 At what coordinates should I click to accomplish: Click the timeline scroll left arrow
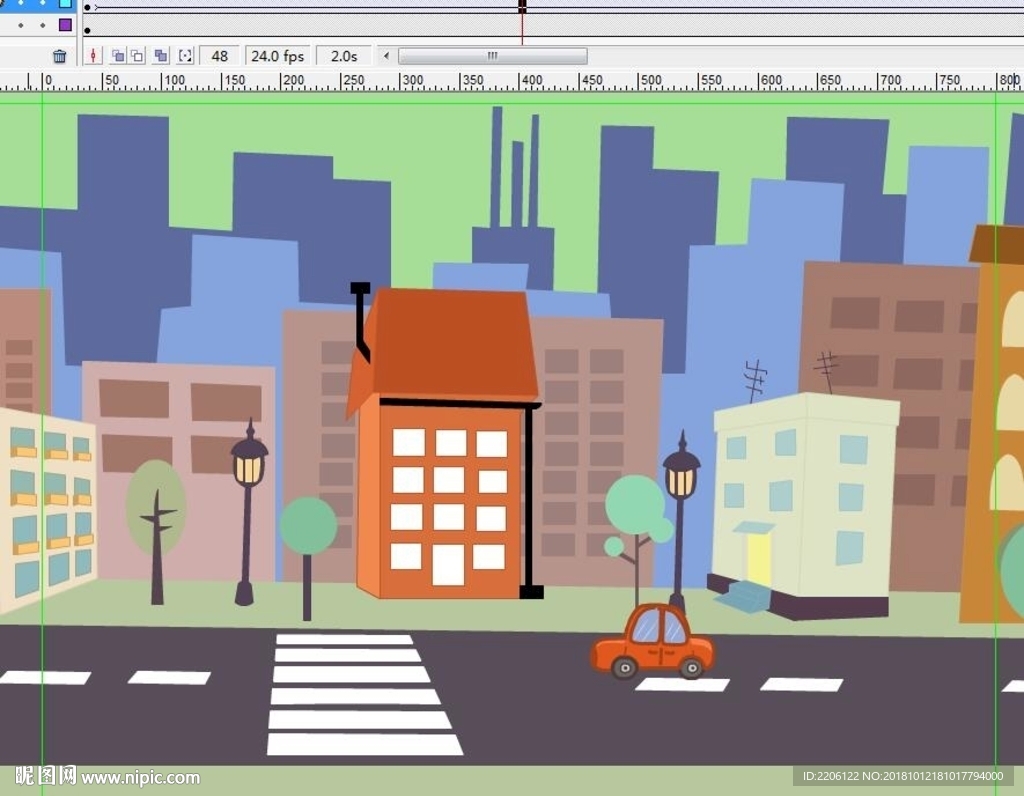pos(387,56)
